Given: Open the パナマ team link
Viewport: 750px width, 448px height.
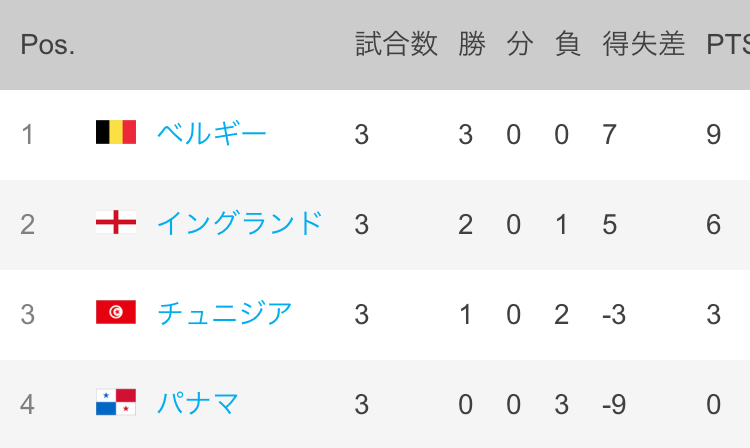Looking at the screenshot, I should coord(198,403).
